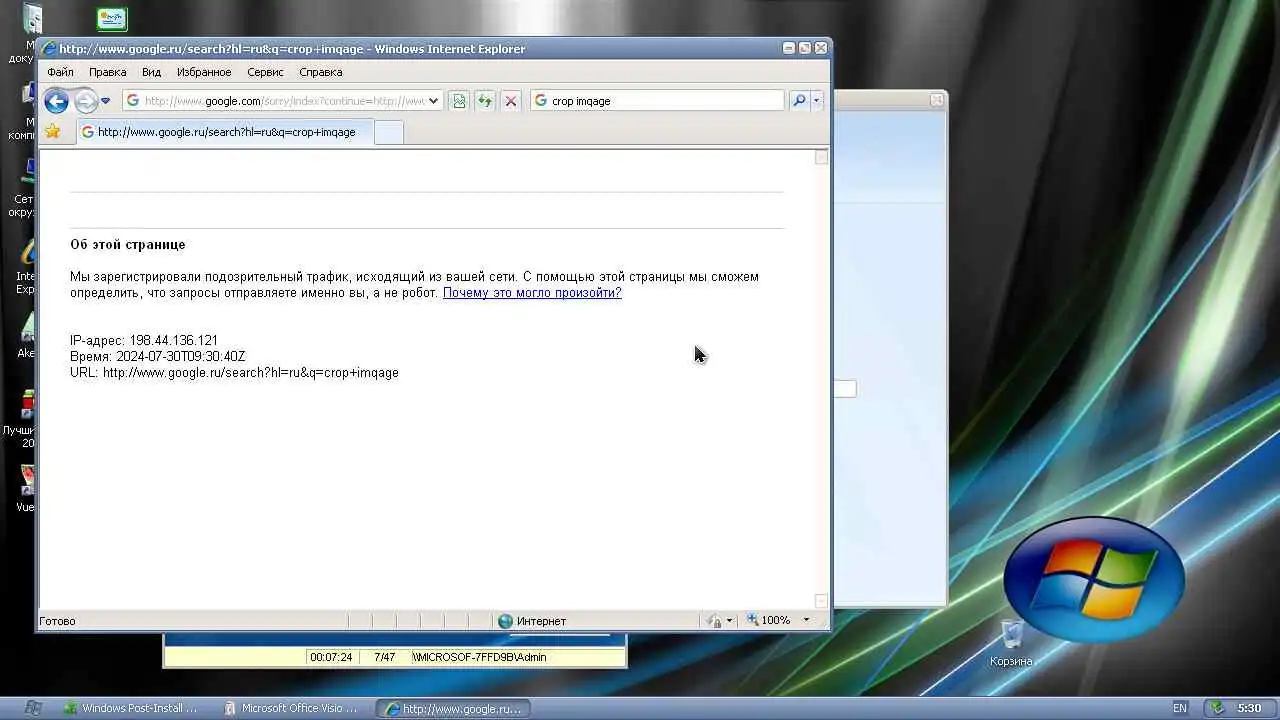Viewport: 1280px width, 720px height.
Task: Click the red Stop loading X icon
Action: (510, 101)
